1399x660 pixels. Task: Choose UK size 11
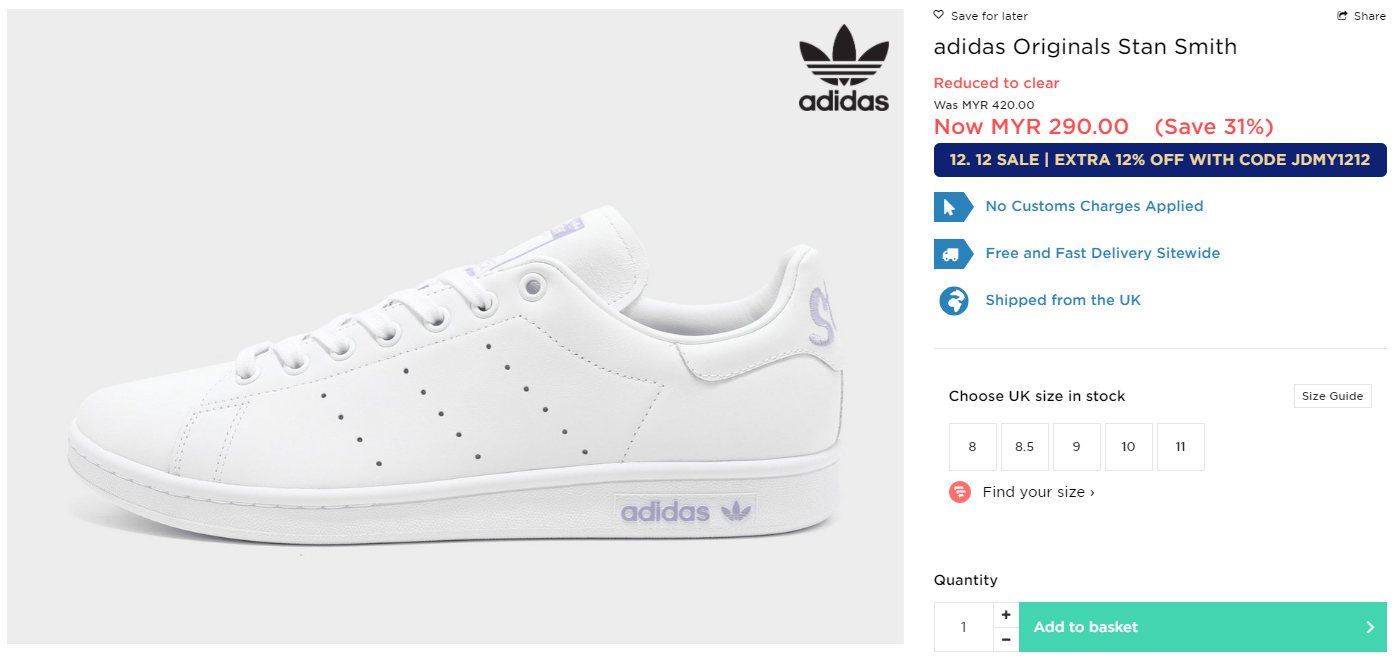(x=1180, y=447)
